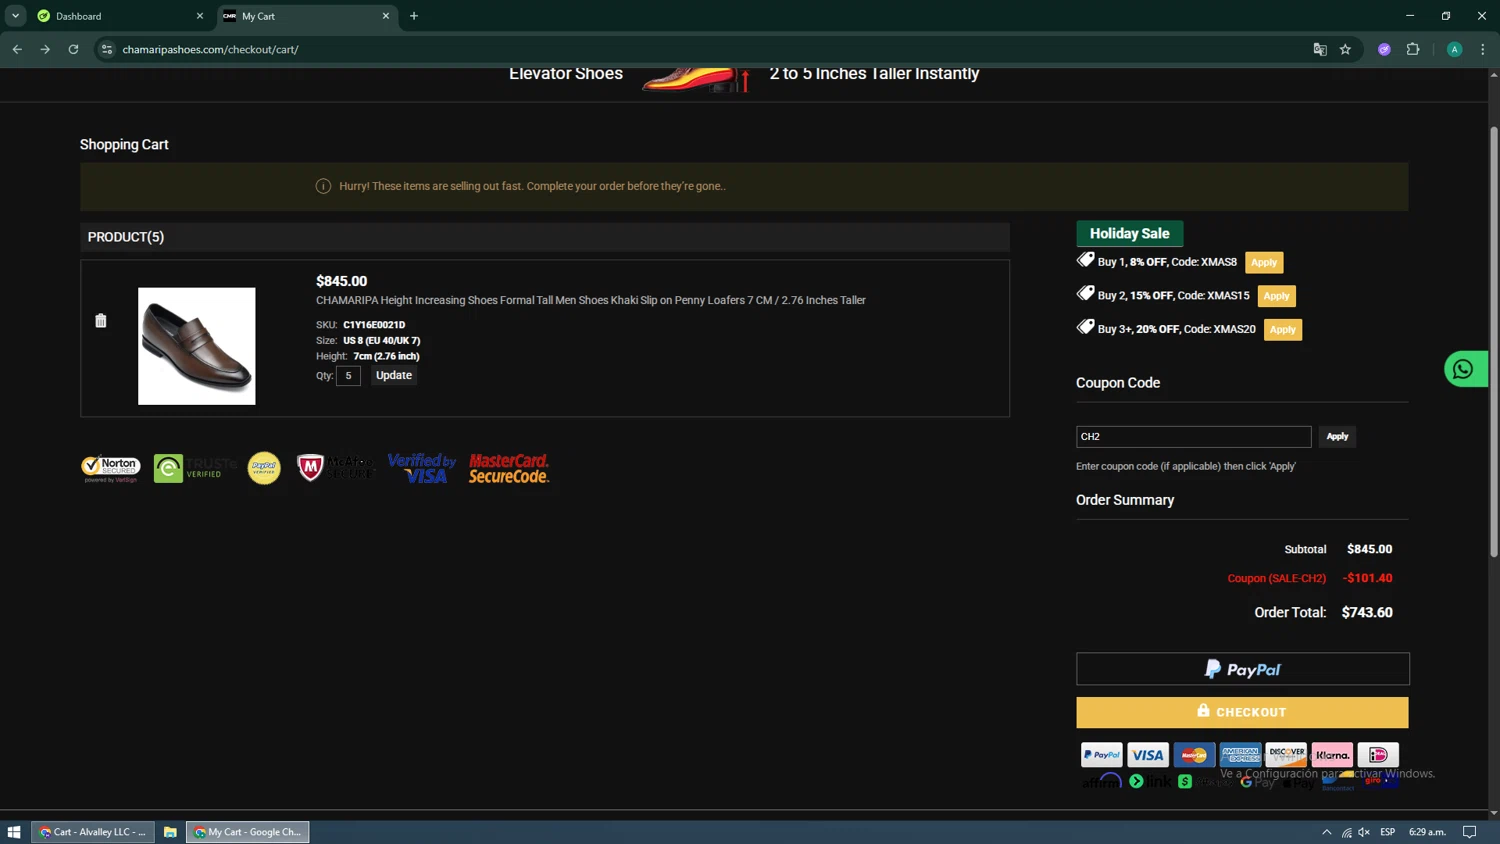The height and width of the screenshot is (844, 1500).
Task: Click the coupon discount -$101.40 value
Action: (x=1367, y=578)
